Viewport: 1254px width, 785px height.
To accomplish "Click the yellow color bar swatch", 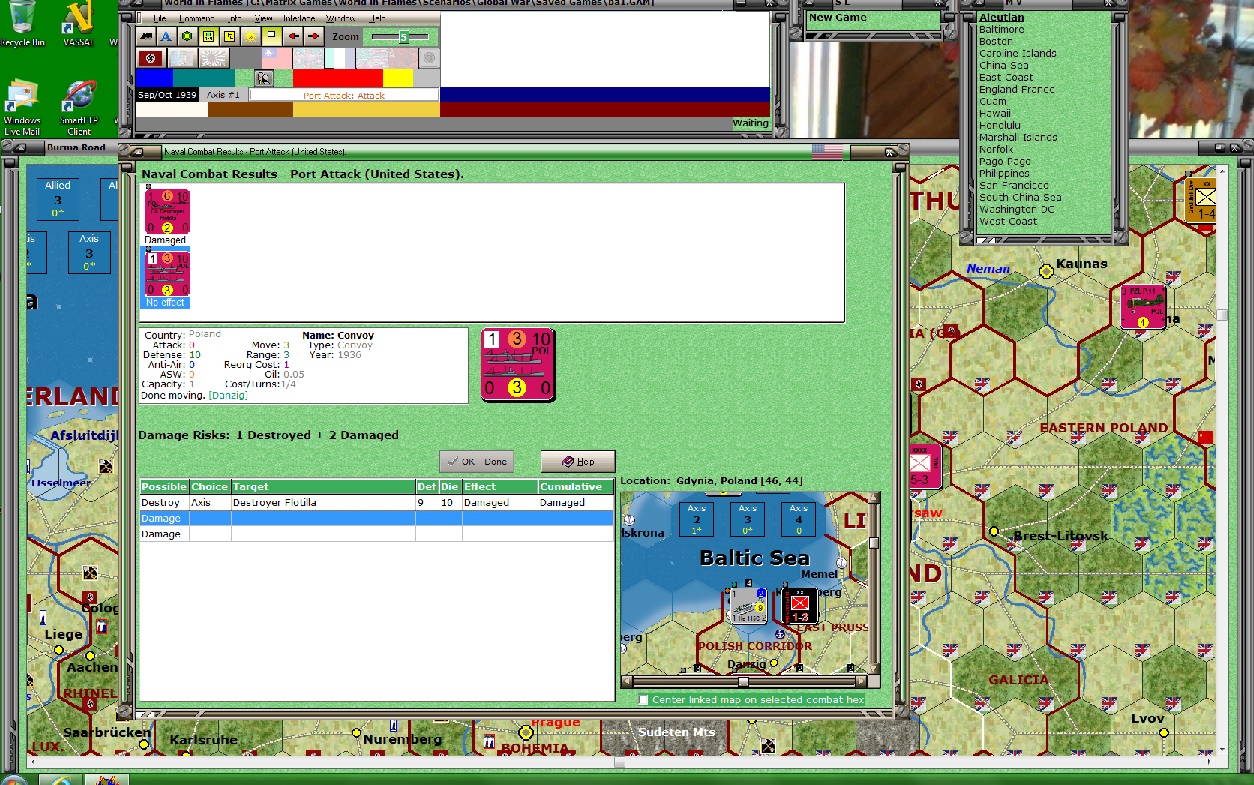I will 398,77.
